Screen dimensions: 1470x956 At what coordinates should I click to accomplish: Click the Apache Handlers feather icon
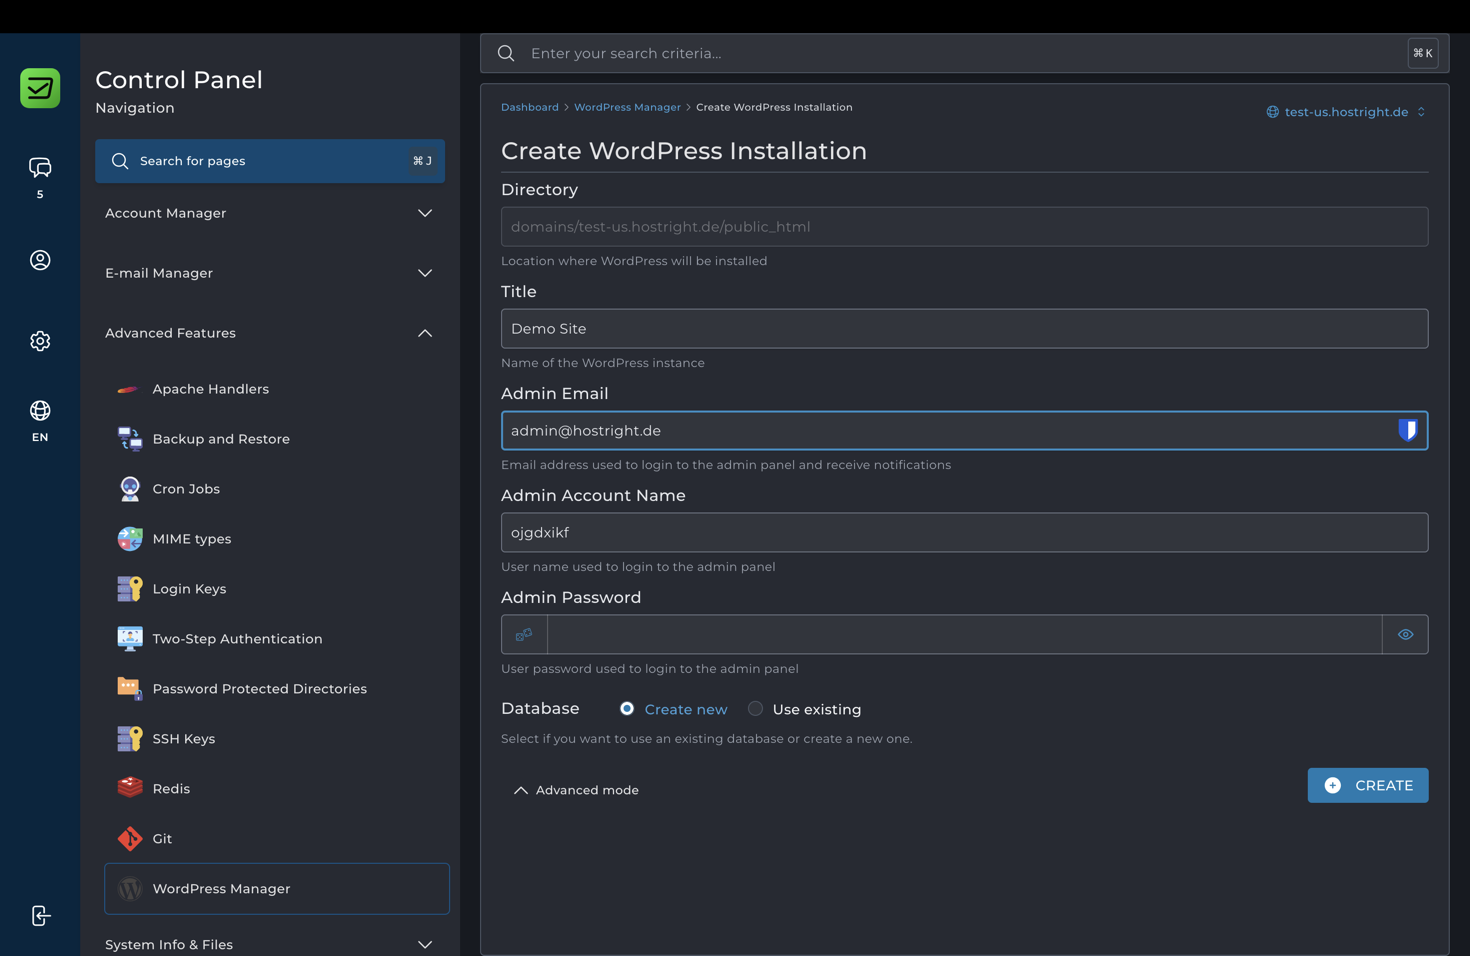tap(129, 389)
